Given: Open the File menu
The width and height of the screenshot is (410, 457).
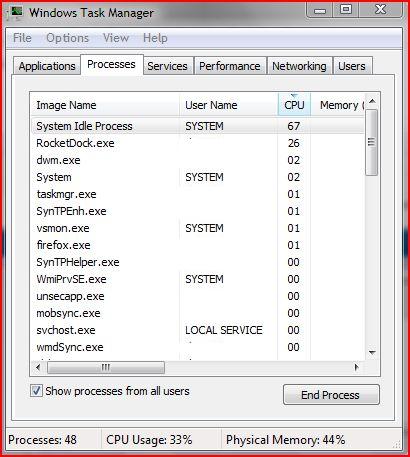Looking at the screenshot, I should pyautogui.click(x=22, y=38).
